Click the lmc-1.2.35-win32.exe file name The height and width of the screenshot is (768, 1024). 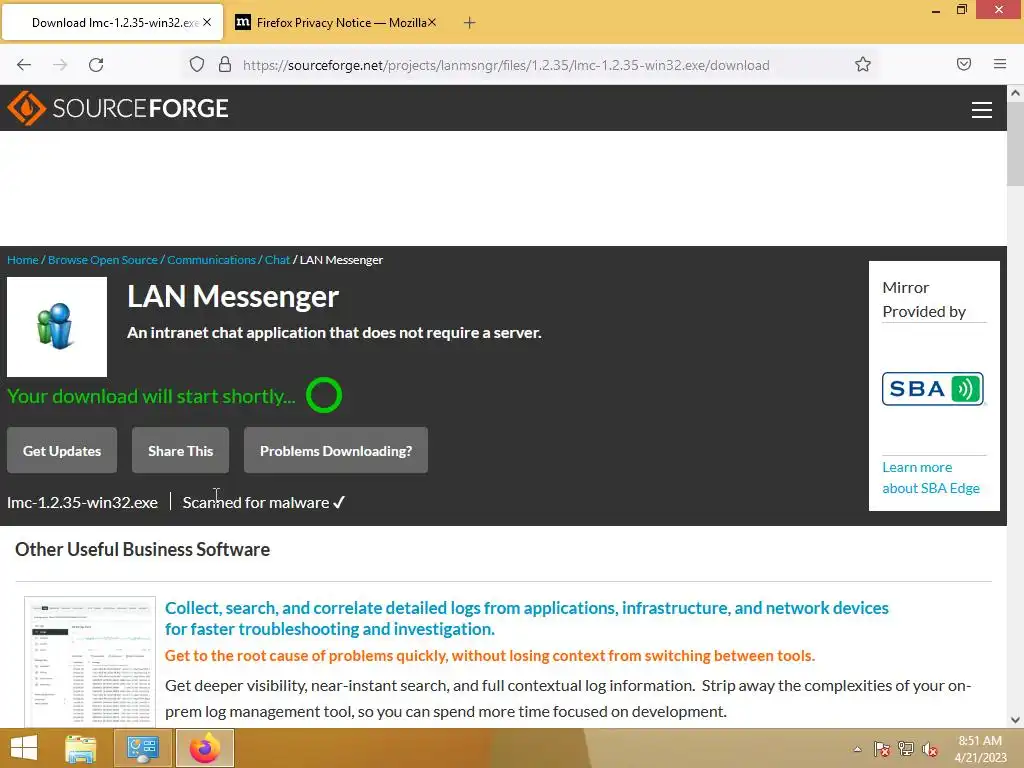pos(82,502)
